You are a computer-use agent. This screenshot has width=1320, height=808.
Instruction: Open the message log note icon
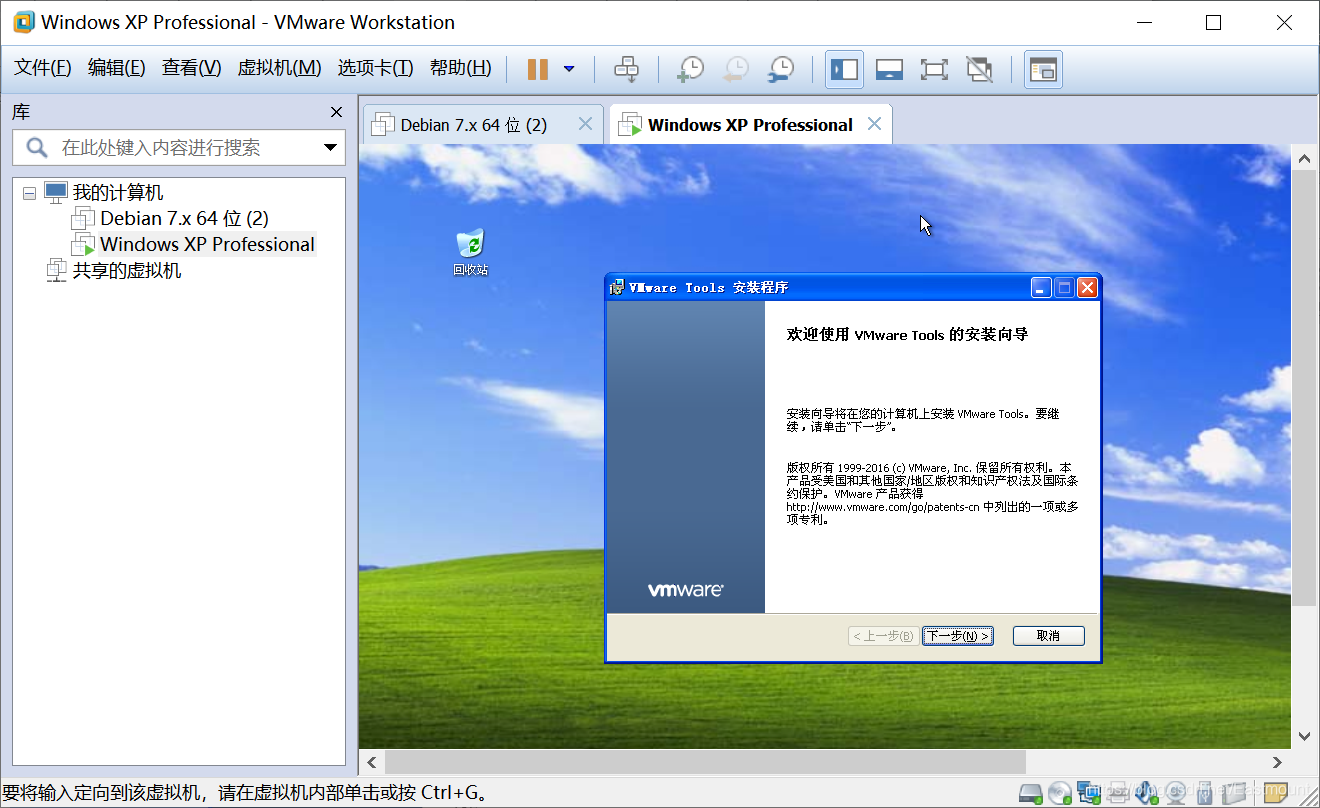(x=1276, y=793)
